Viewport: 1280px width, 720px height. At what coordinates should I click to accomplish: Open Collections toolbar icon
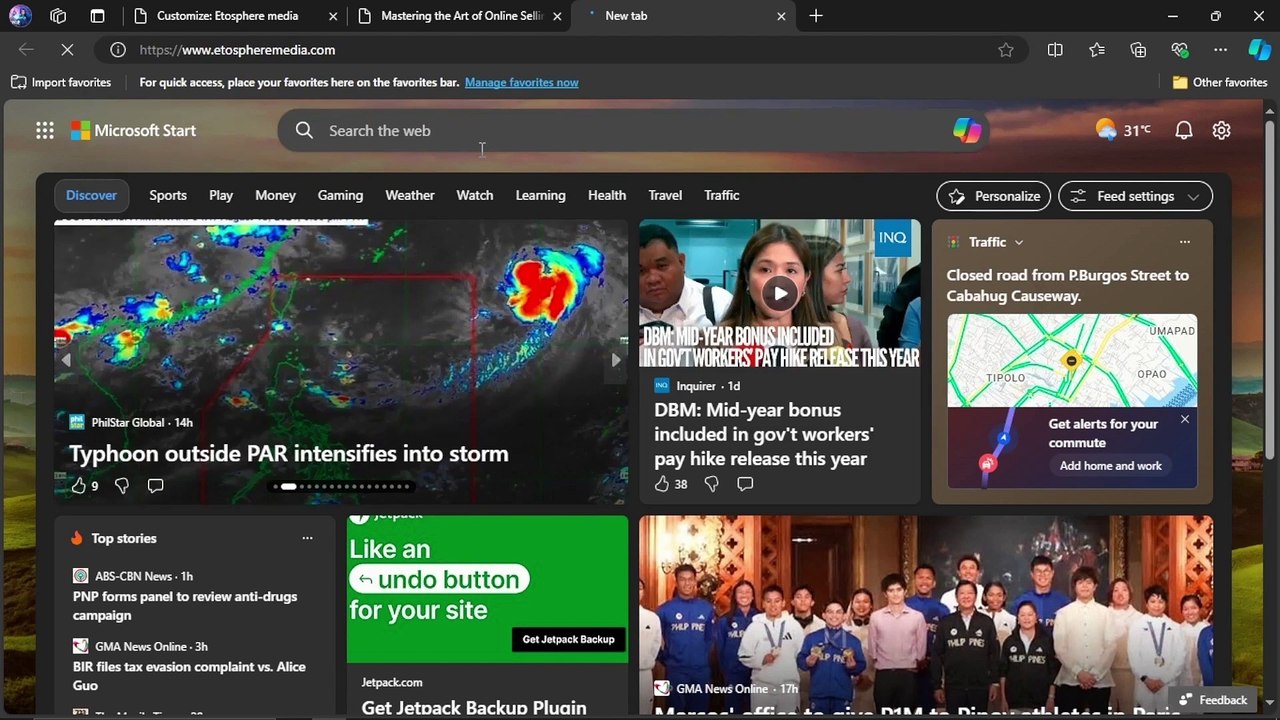1138,50
